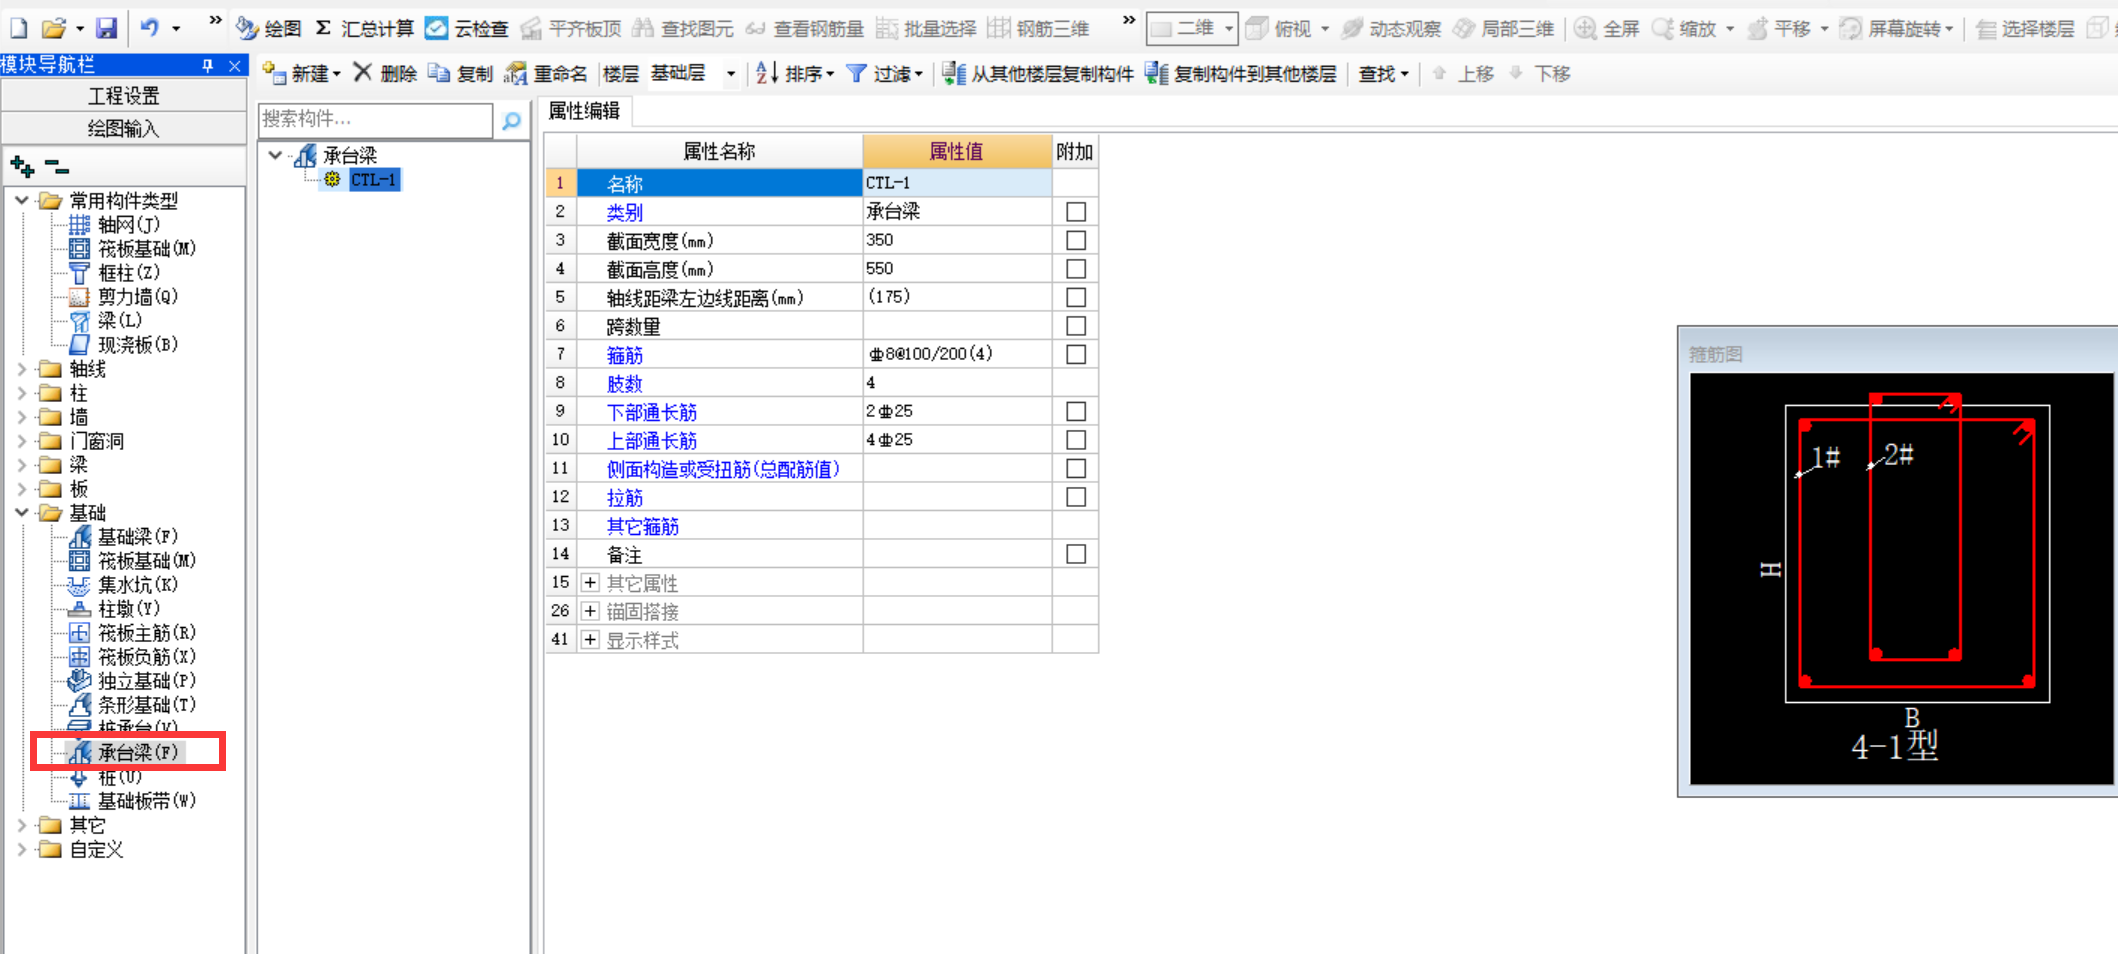2118x954 pixels.
Task: Click 全屏 fullscreen tool
Action: click(1607, 28)
